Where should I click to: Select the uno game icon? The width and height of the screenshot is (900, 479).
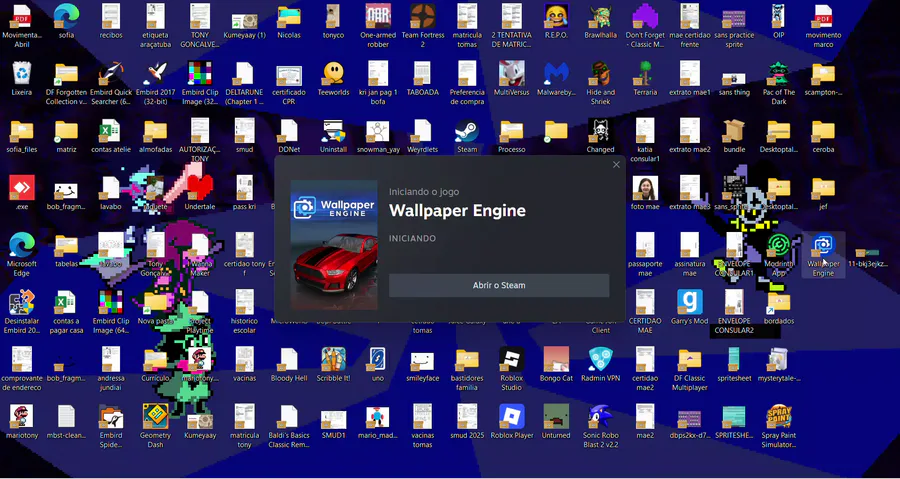coord(378,365)
